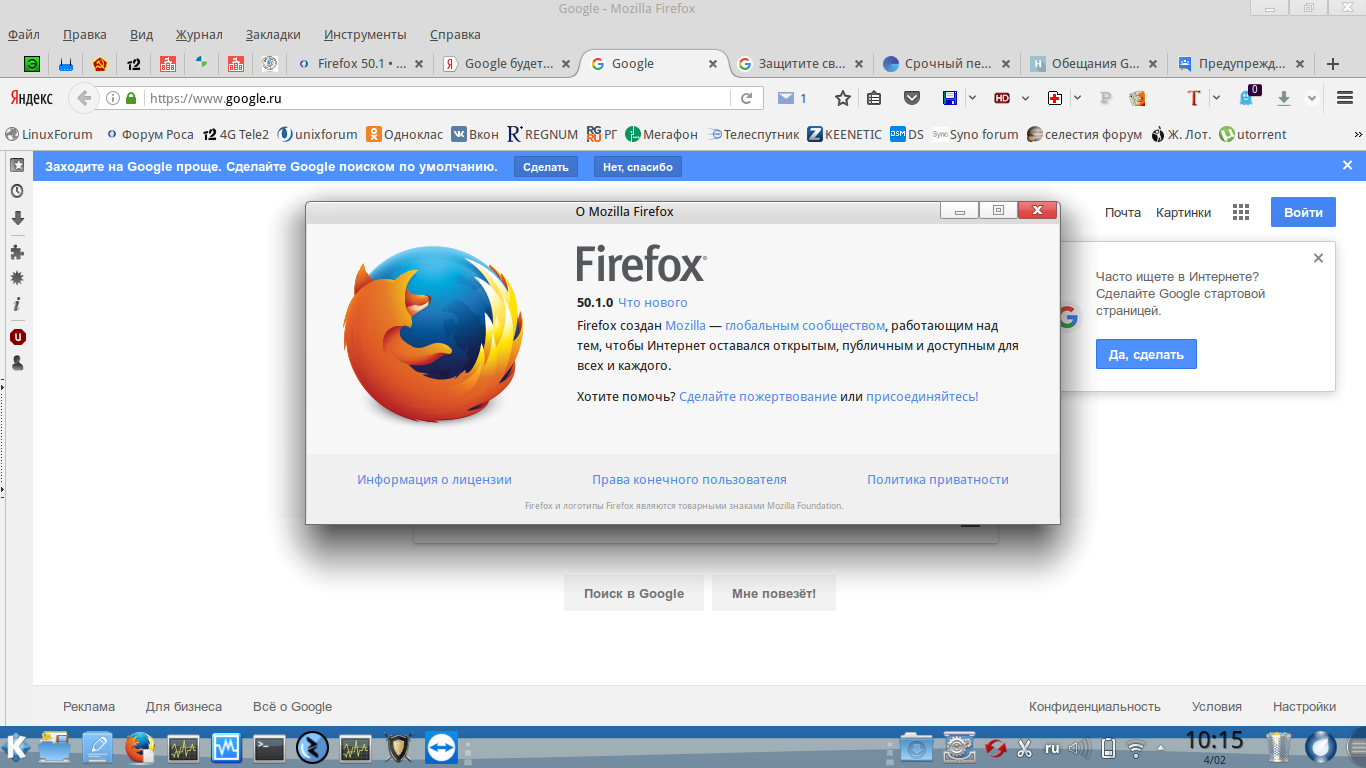Open the Мегафон bookmark
The height and width of the screenshot is (768, 1366).
tap(662, 134)
